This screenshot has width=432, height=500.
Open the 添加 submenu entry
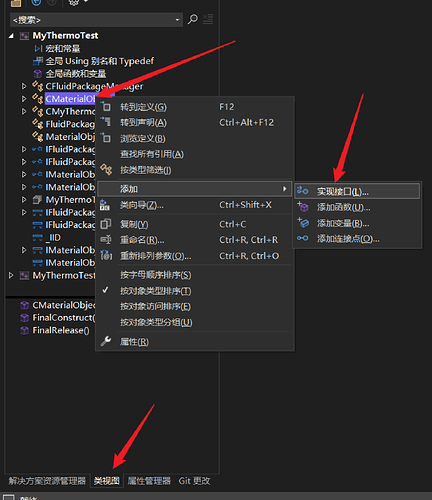[195, 189]
